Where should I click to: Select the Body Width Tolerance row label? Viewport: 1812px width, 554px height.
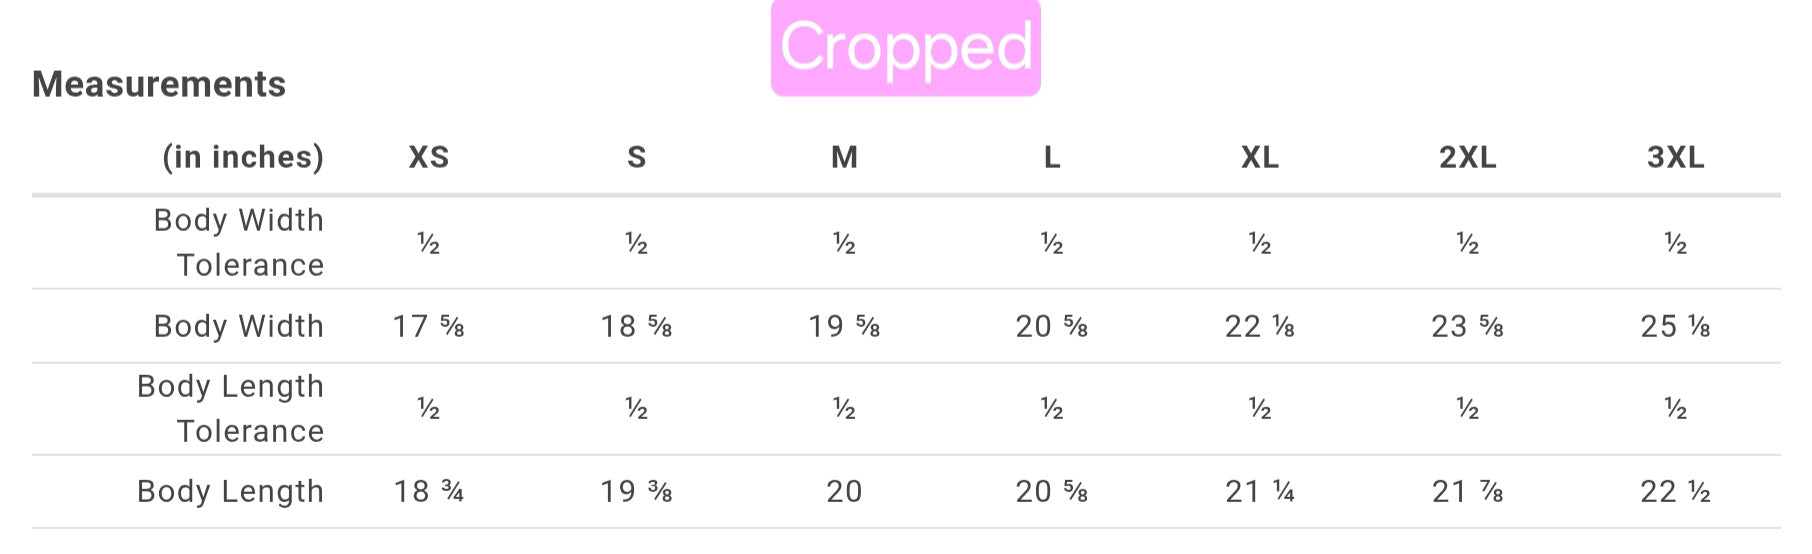[x=239, y=242]
